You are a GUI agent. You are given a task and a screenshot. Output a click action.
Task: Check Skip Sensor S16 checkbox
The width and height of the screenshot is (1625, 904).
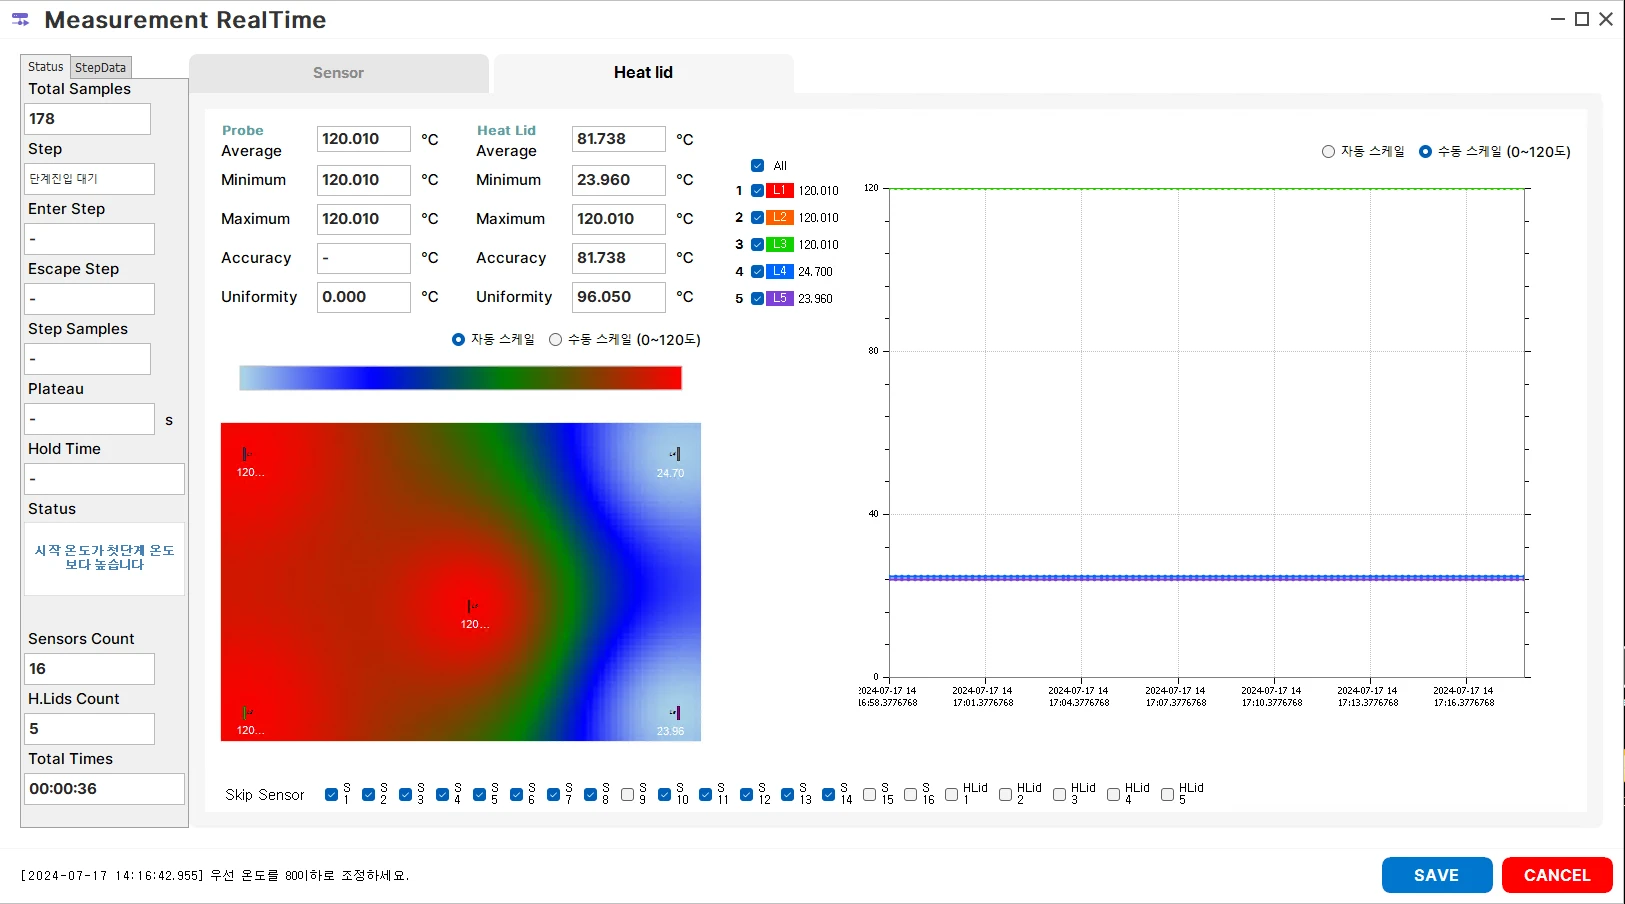[x=910, y=795]
